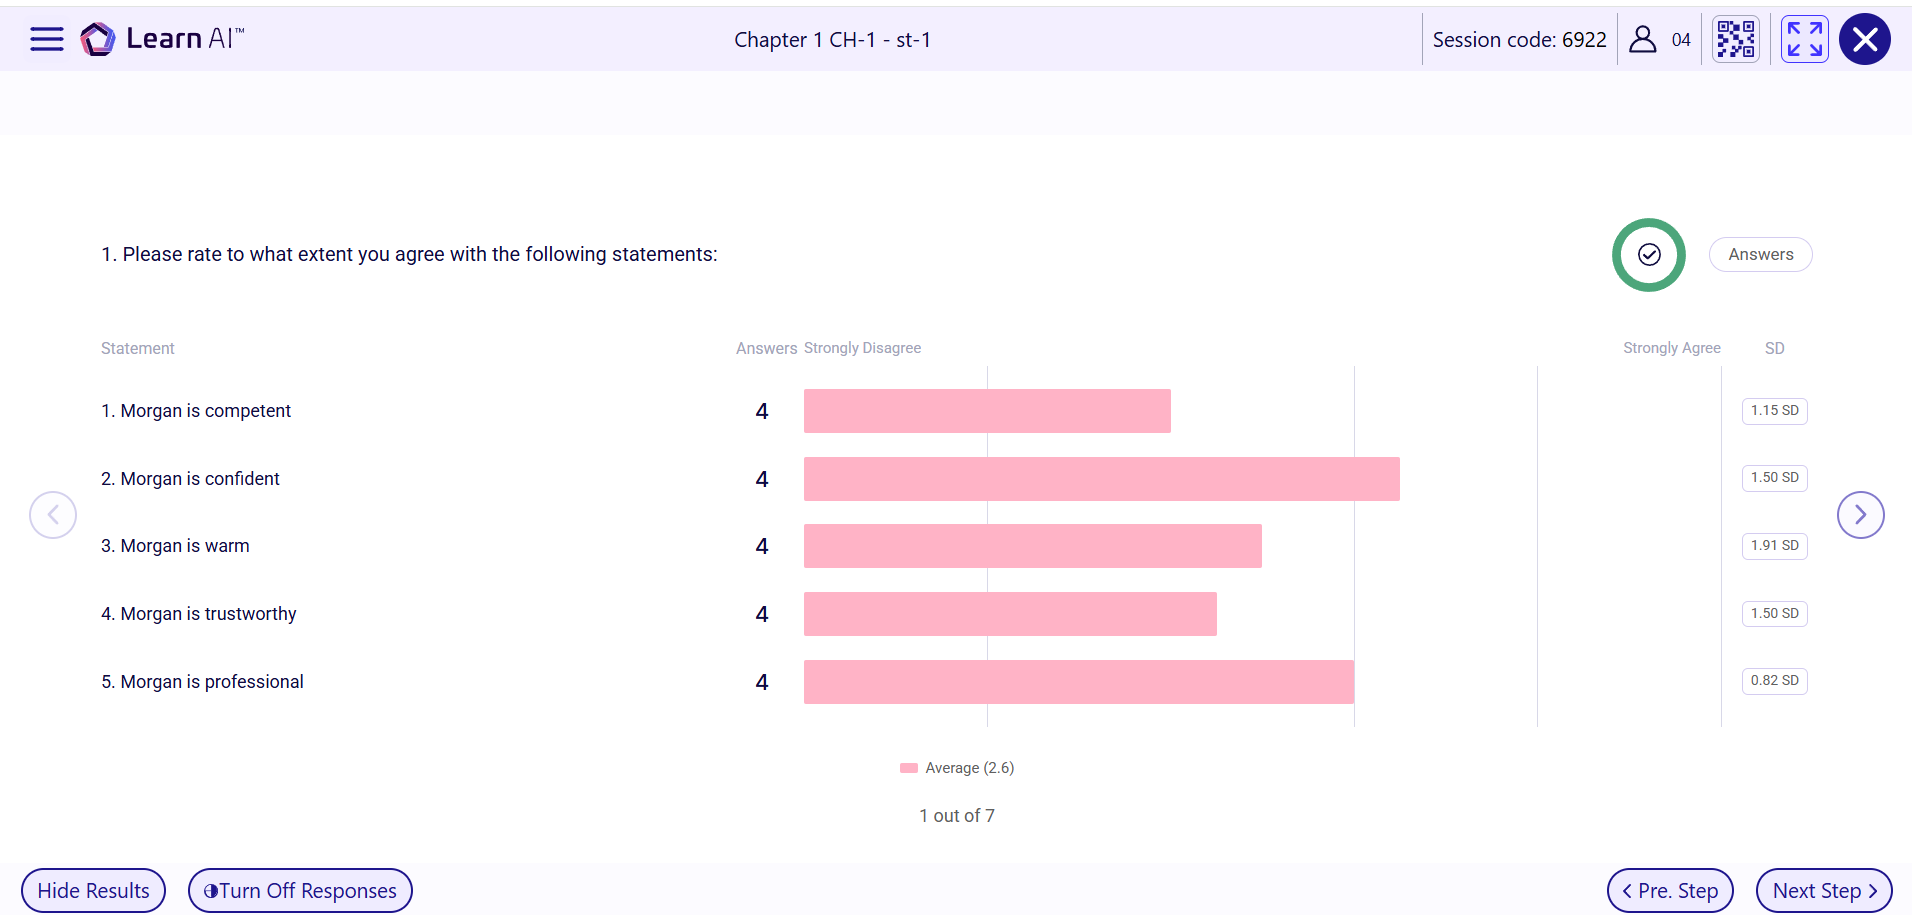Click '1 out of 7' page indicator
This screenshot has width=1912, height=915.
point(957,816)
